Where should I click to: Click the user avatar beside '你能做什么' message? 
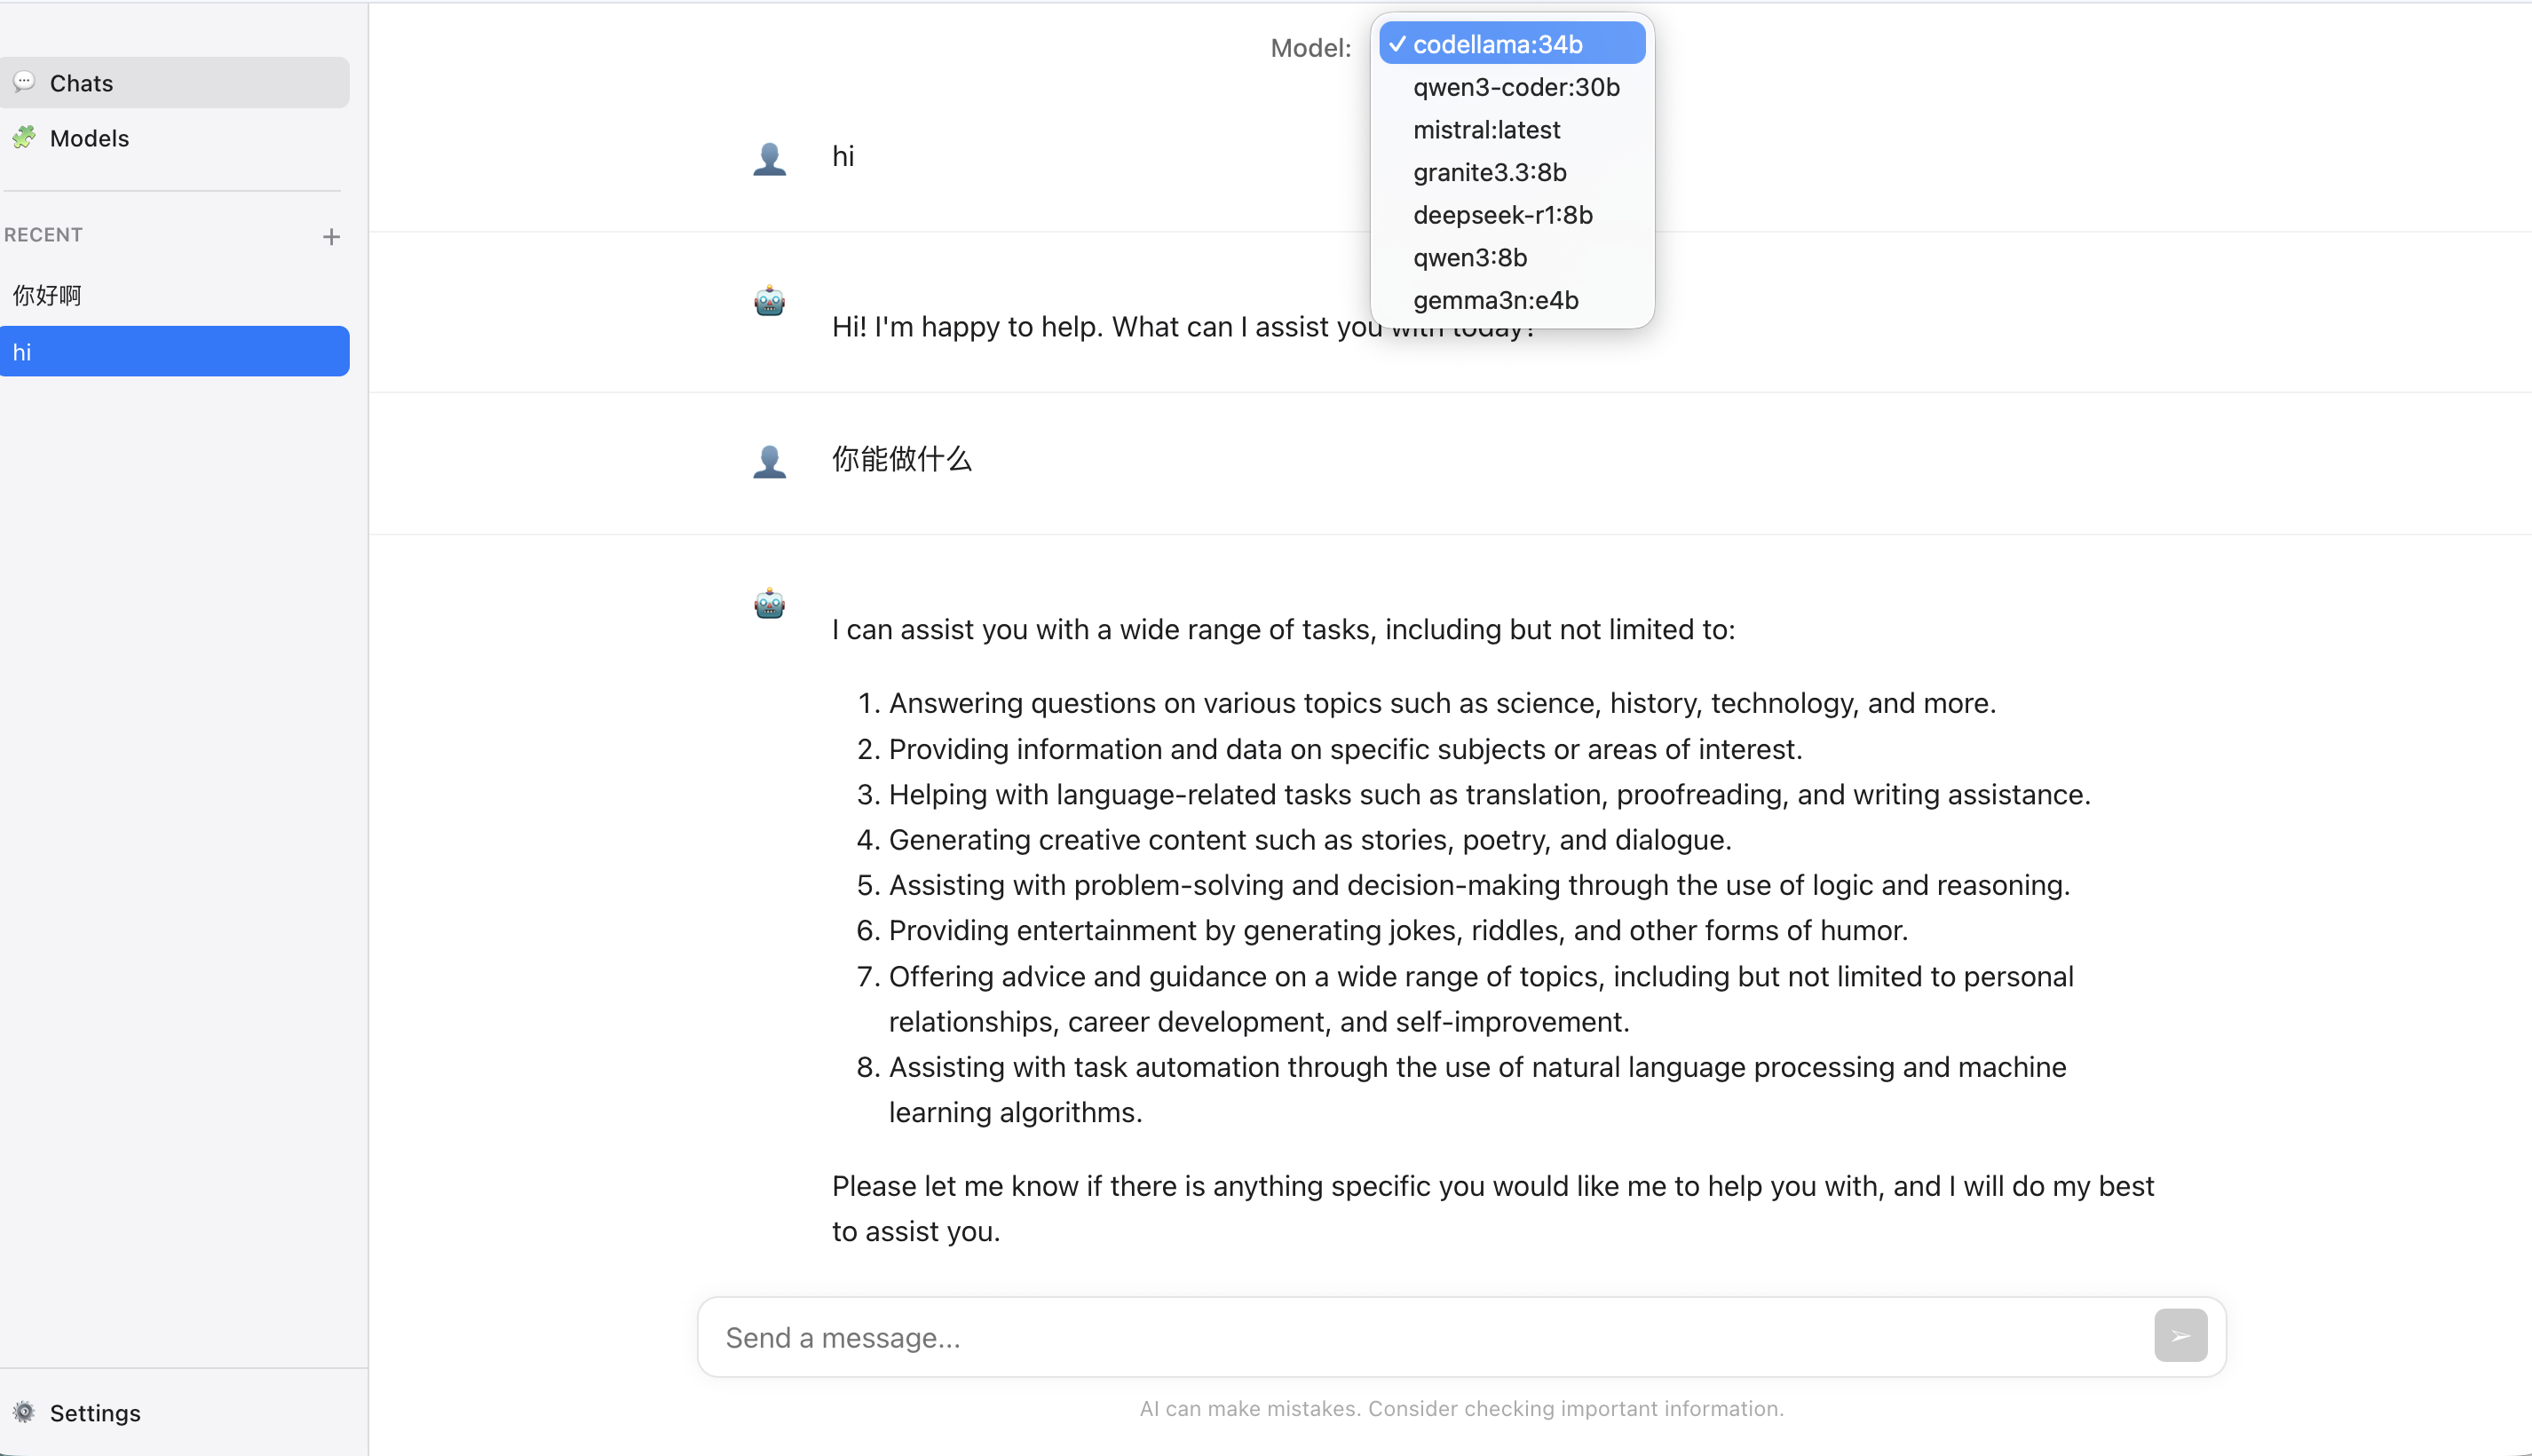point(769,461)
